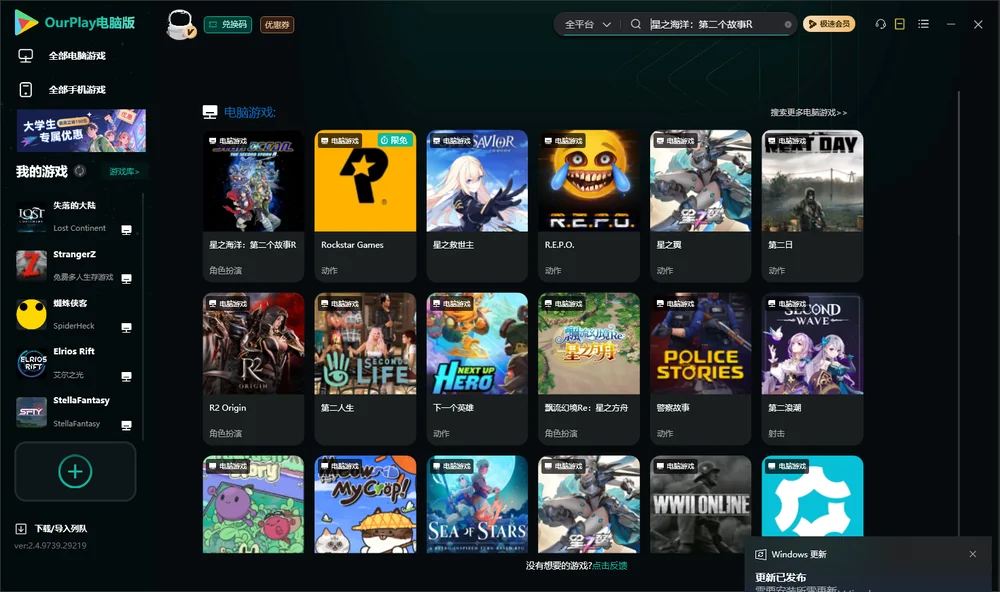
Task: Click the 大学生专属优惠 banner
Action: pyautogui.click(x=82, y=131)
